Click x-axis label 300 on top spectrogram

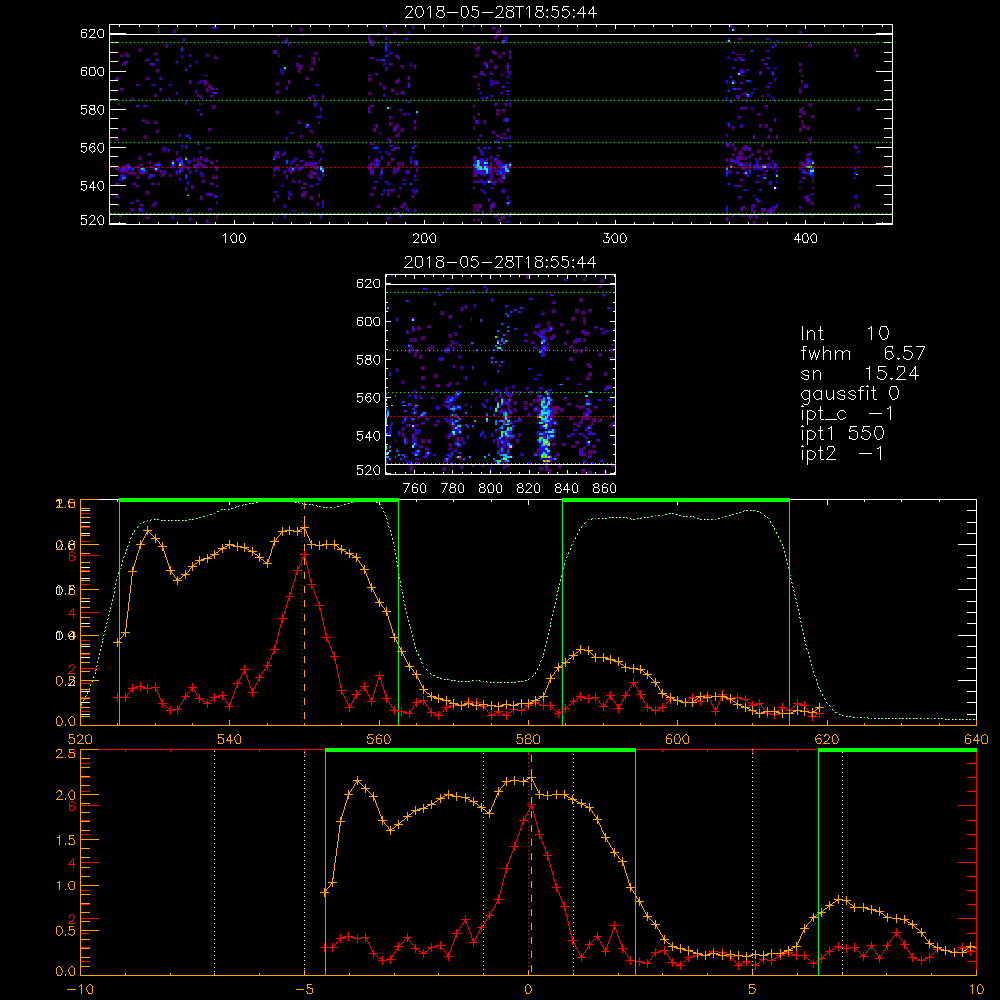pyautogui.click(x=615, y=239)
